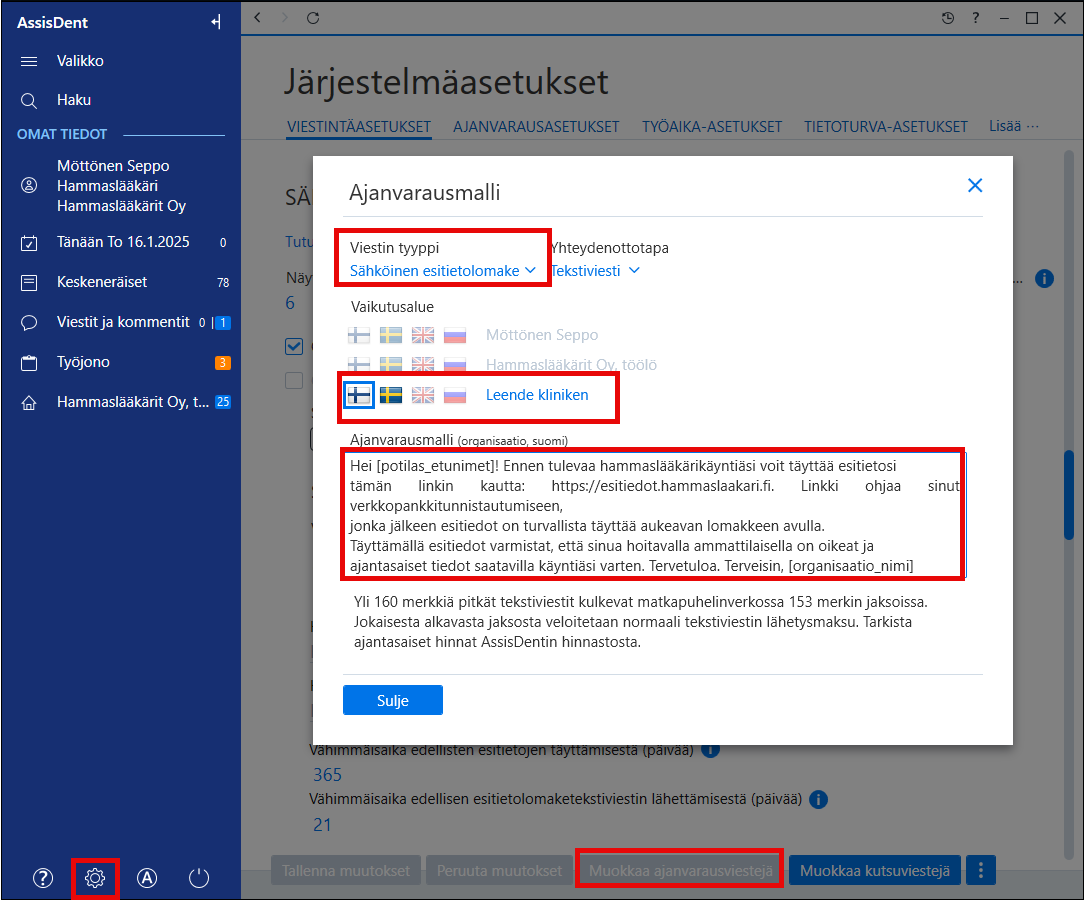The width and height of the screenshot is (1084, 900).
Task: Click Muokkaa ajanvarausviestejä button
Action: tap(681, 871)
